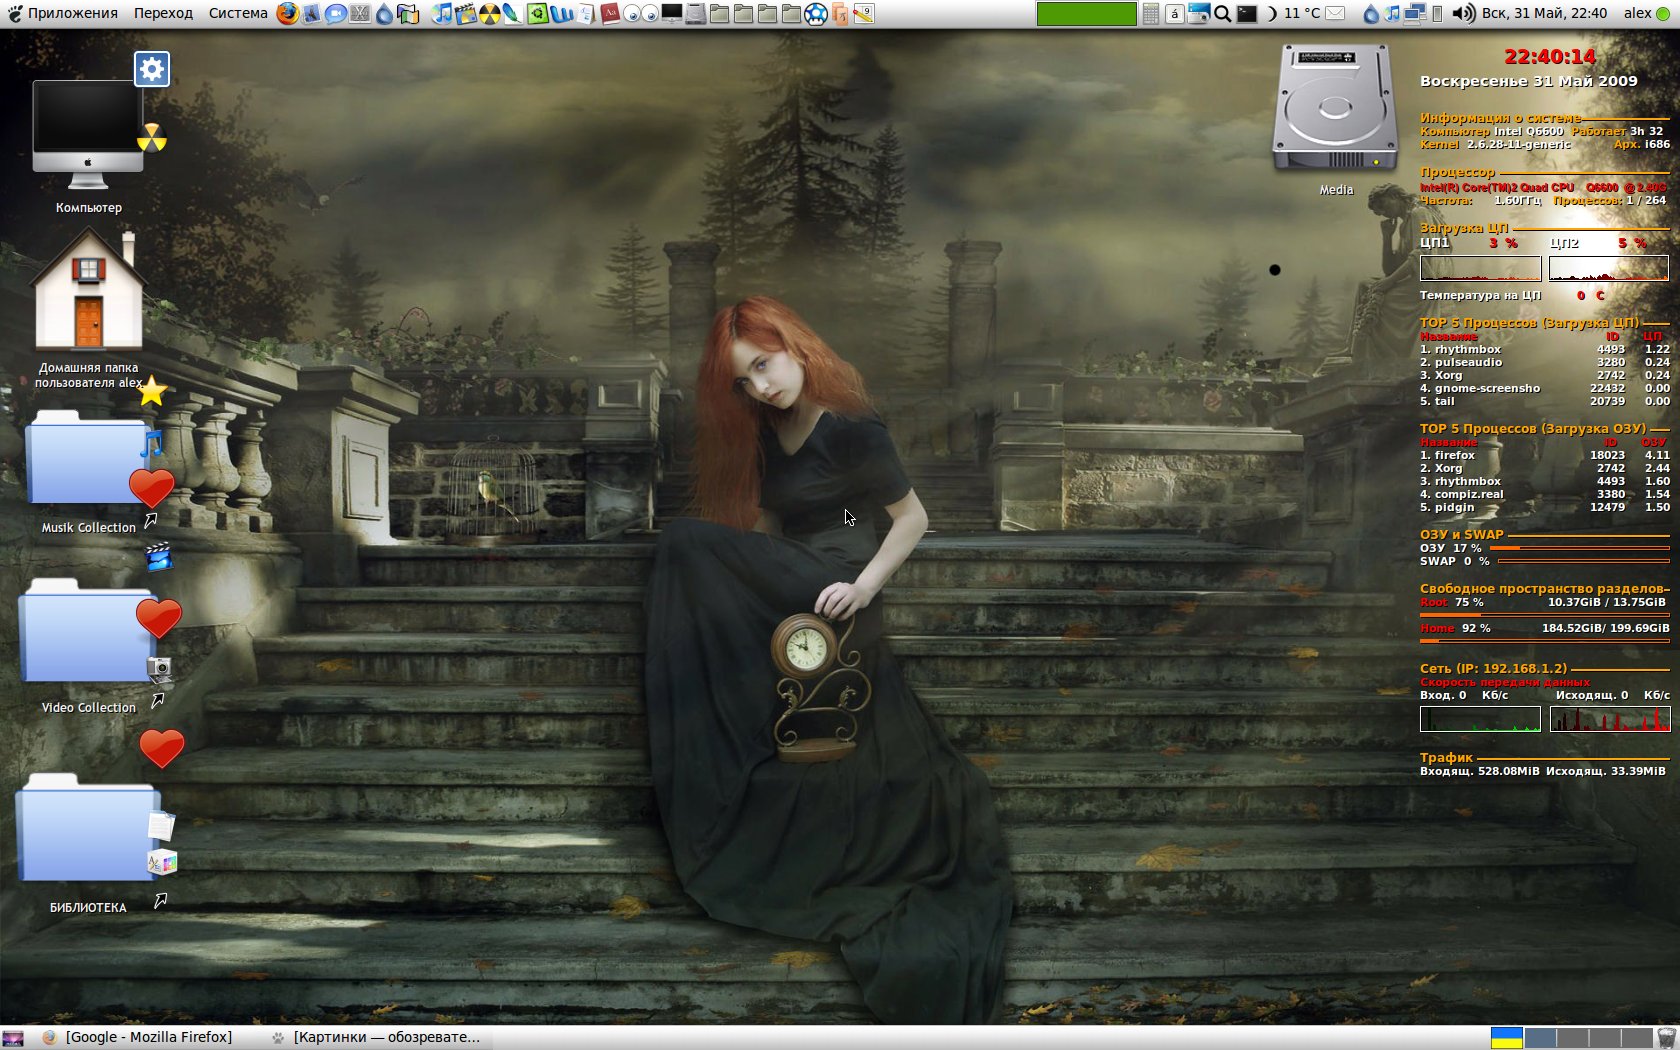Click the pair of eyes applet
This screenshot has height=1050, width=1680.
pos(641,14)
